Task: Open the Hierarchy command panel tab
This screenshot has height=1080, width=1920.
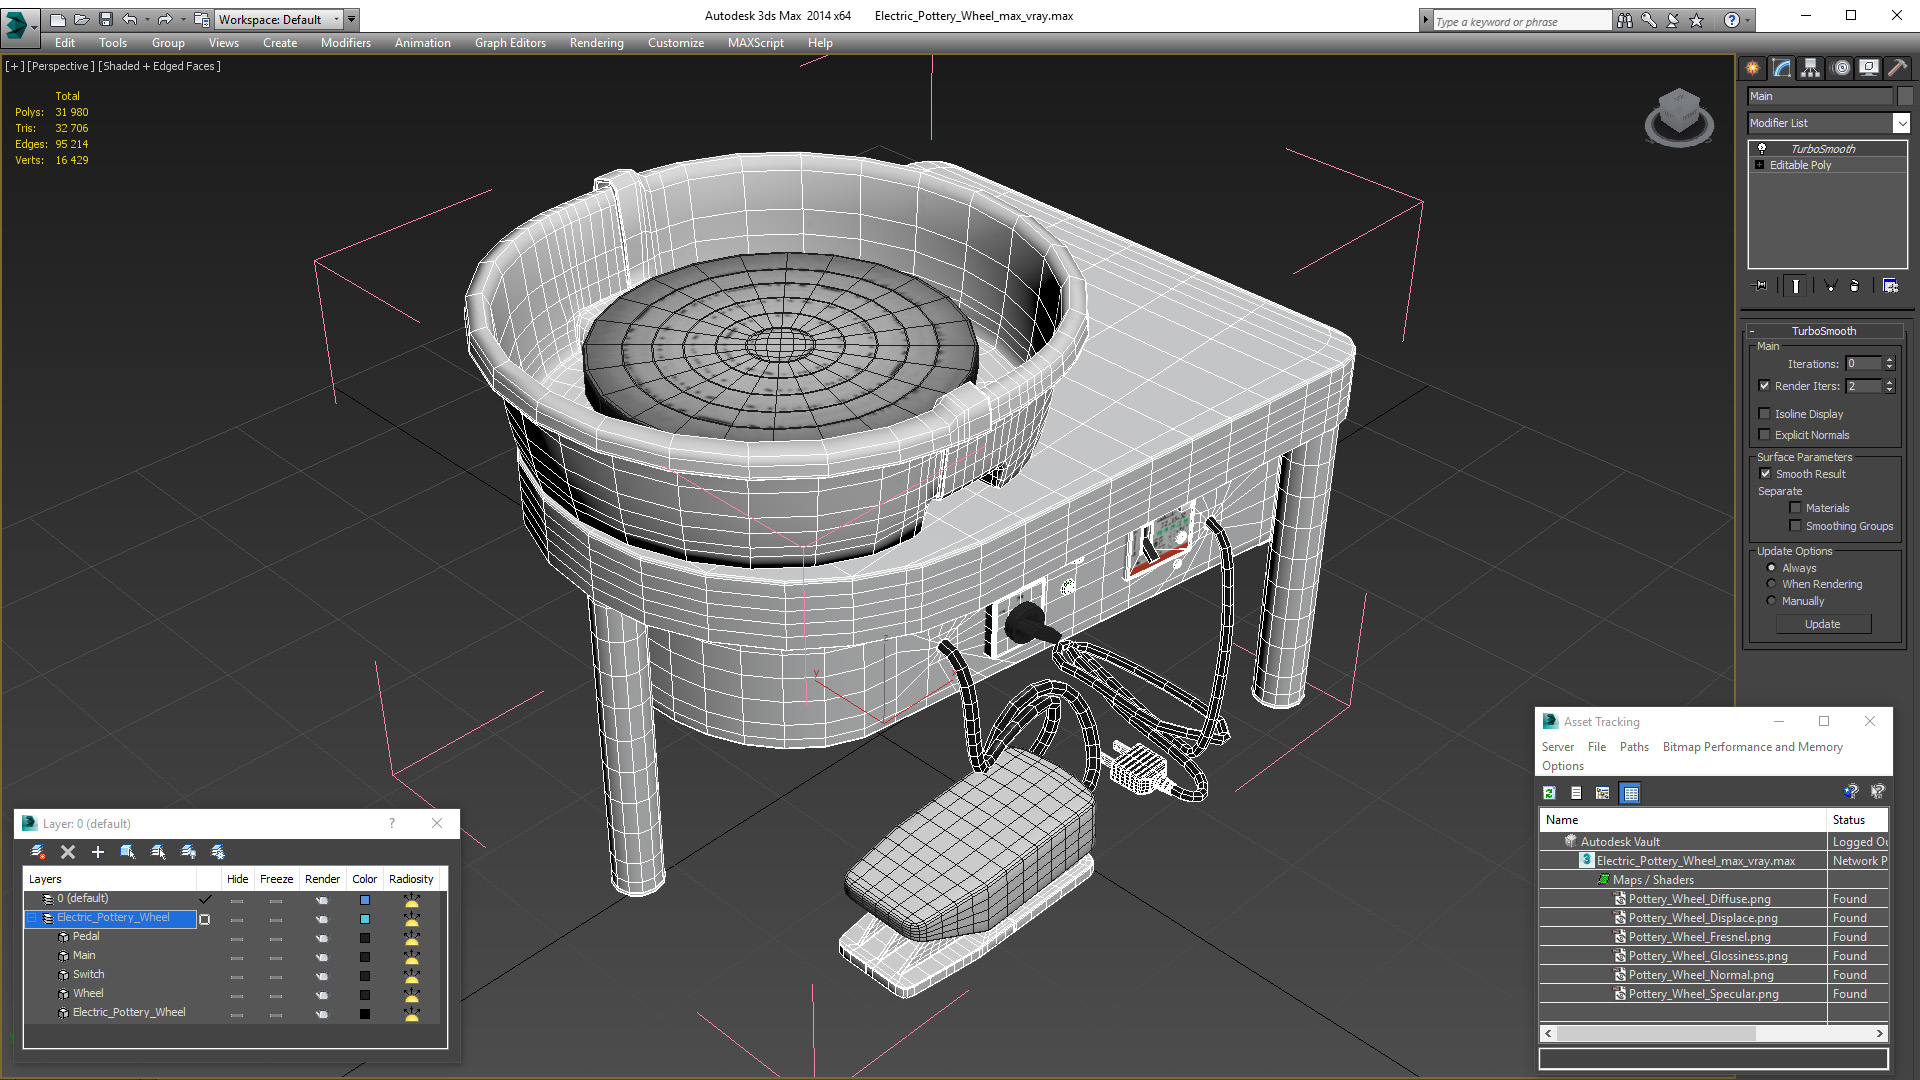Action: coord(1810,68)
